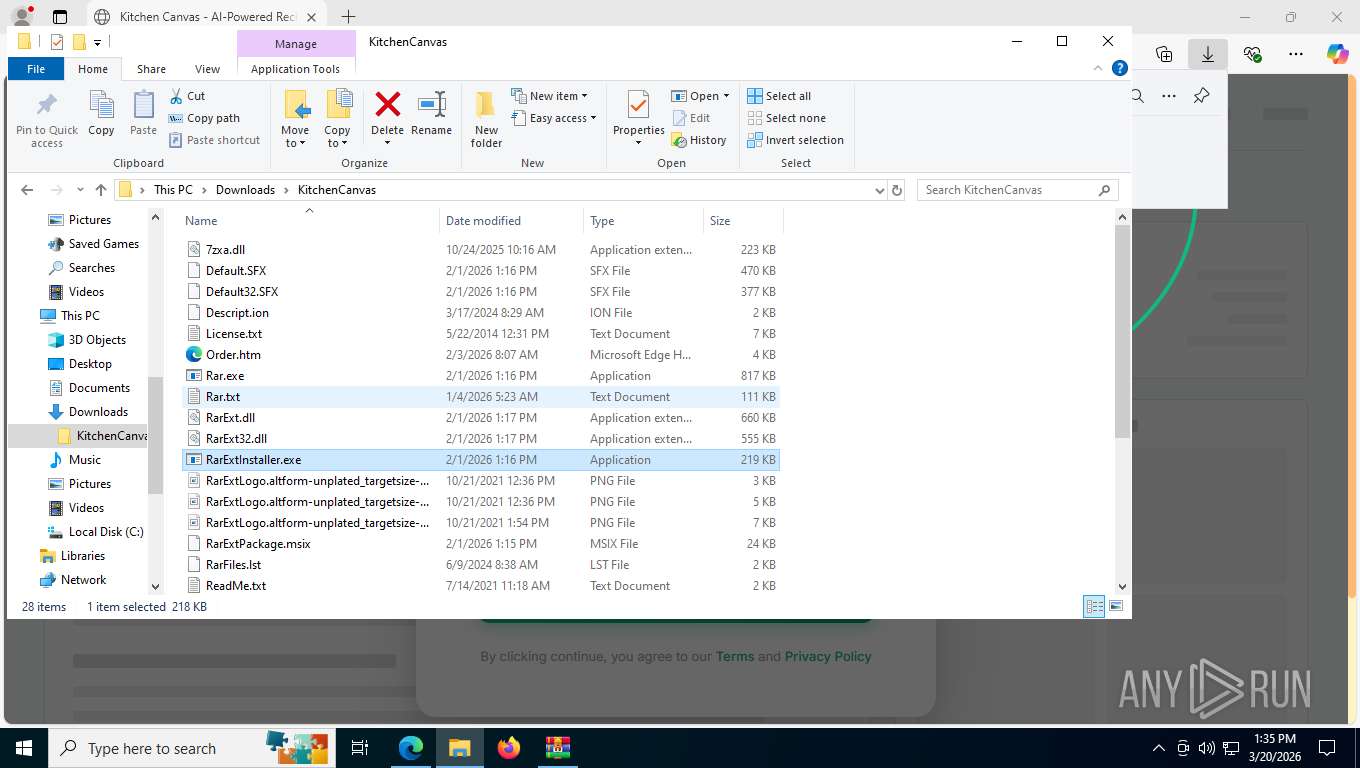1360x768 pixels.
Task: Switch to Large icons view
Action: (x=1116, y=606)
